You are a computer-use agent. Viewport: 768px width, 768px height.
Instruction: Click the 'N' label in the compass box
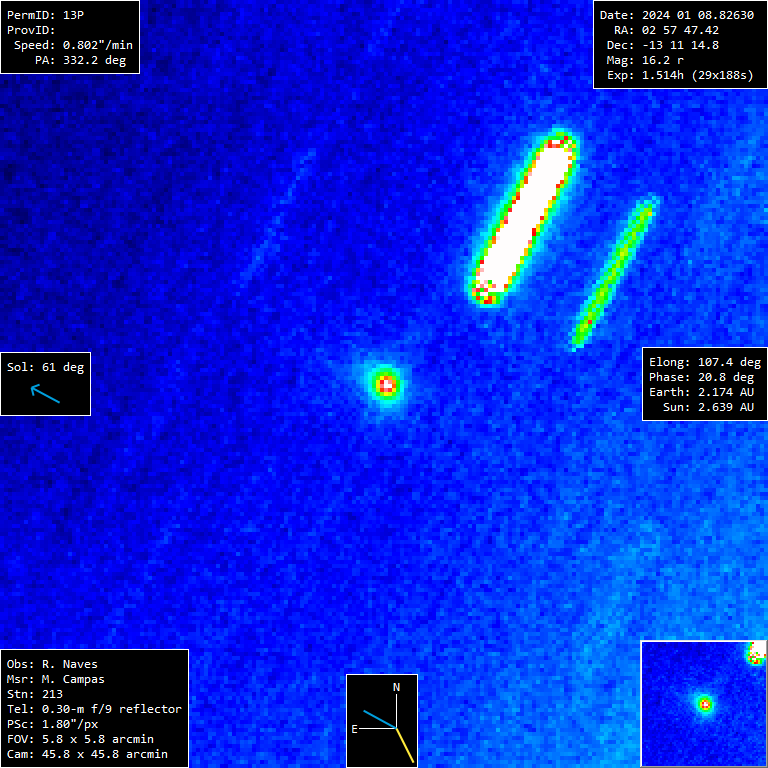397,687
